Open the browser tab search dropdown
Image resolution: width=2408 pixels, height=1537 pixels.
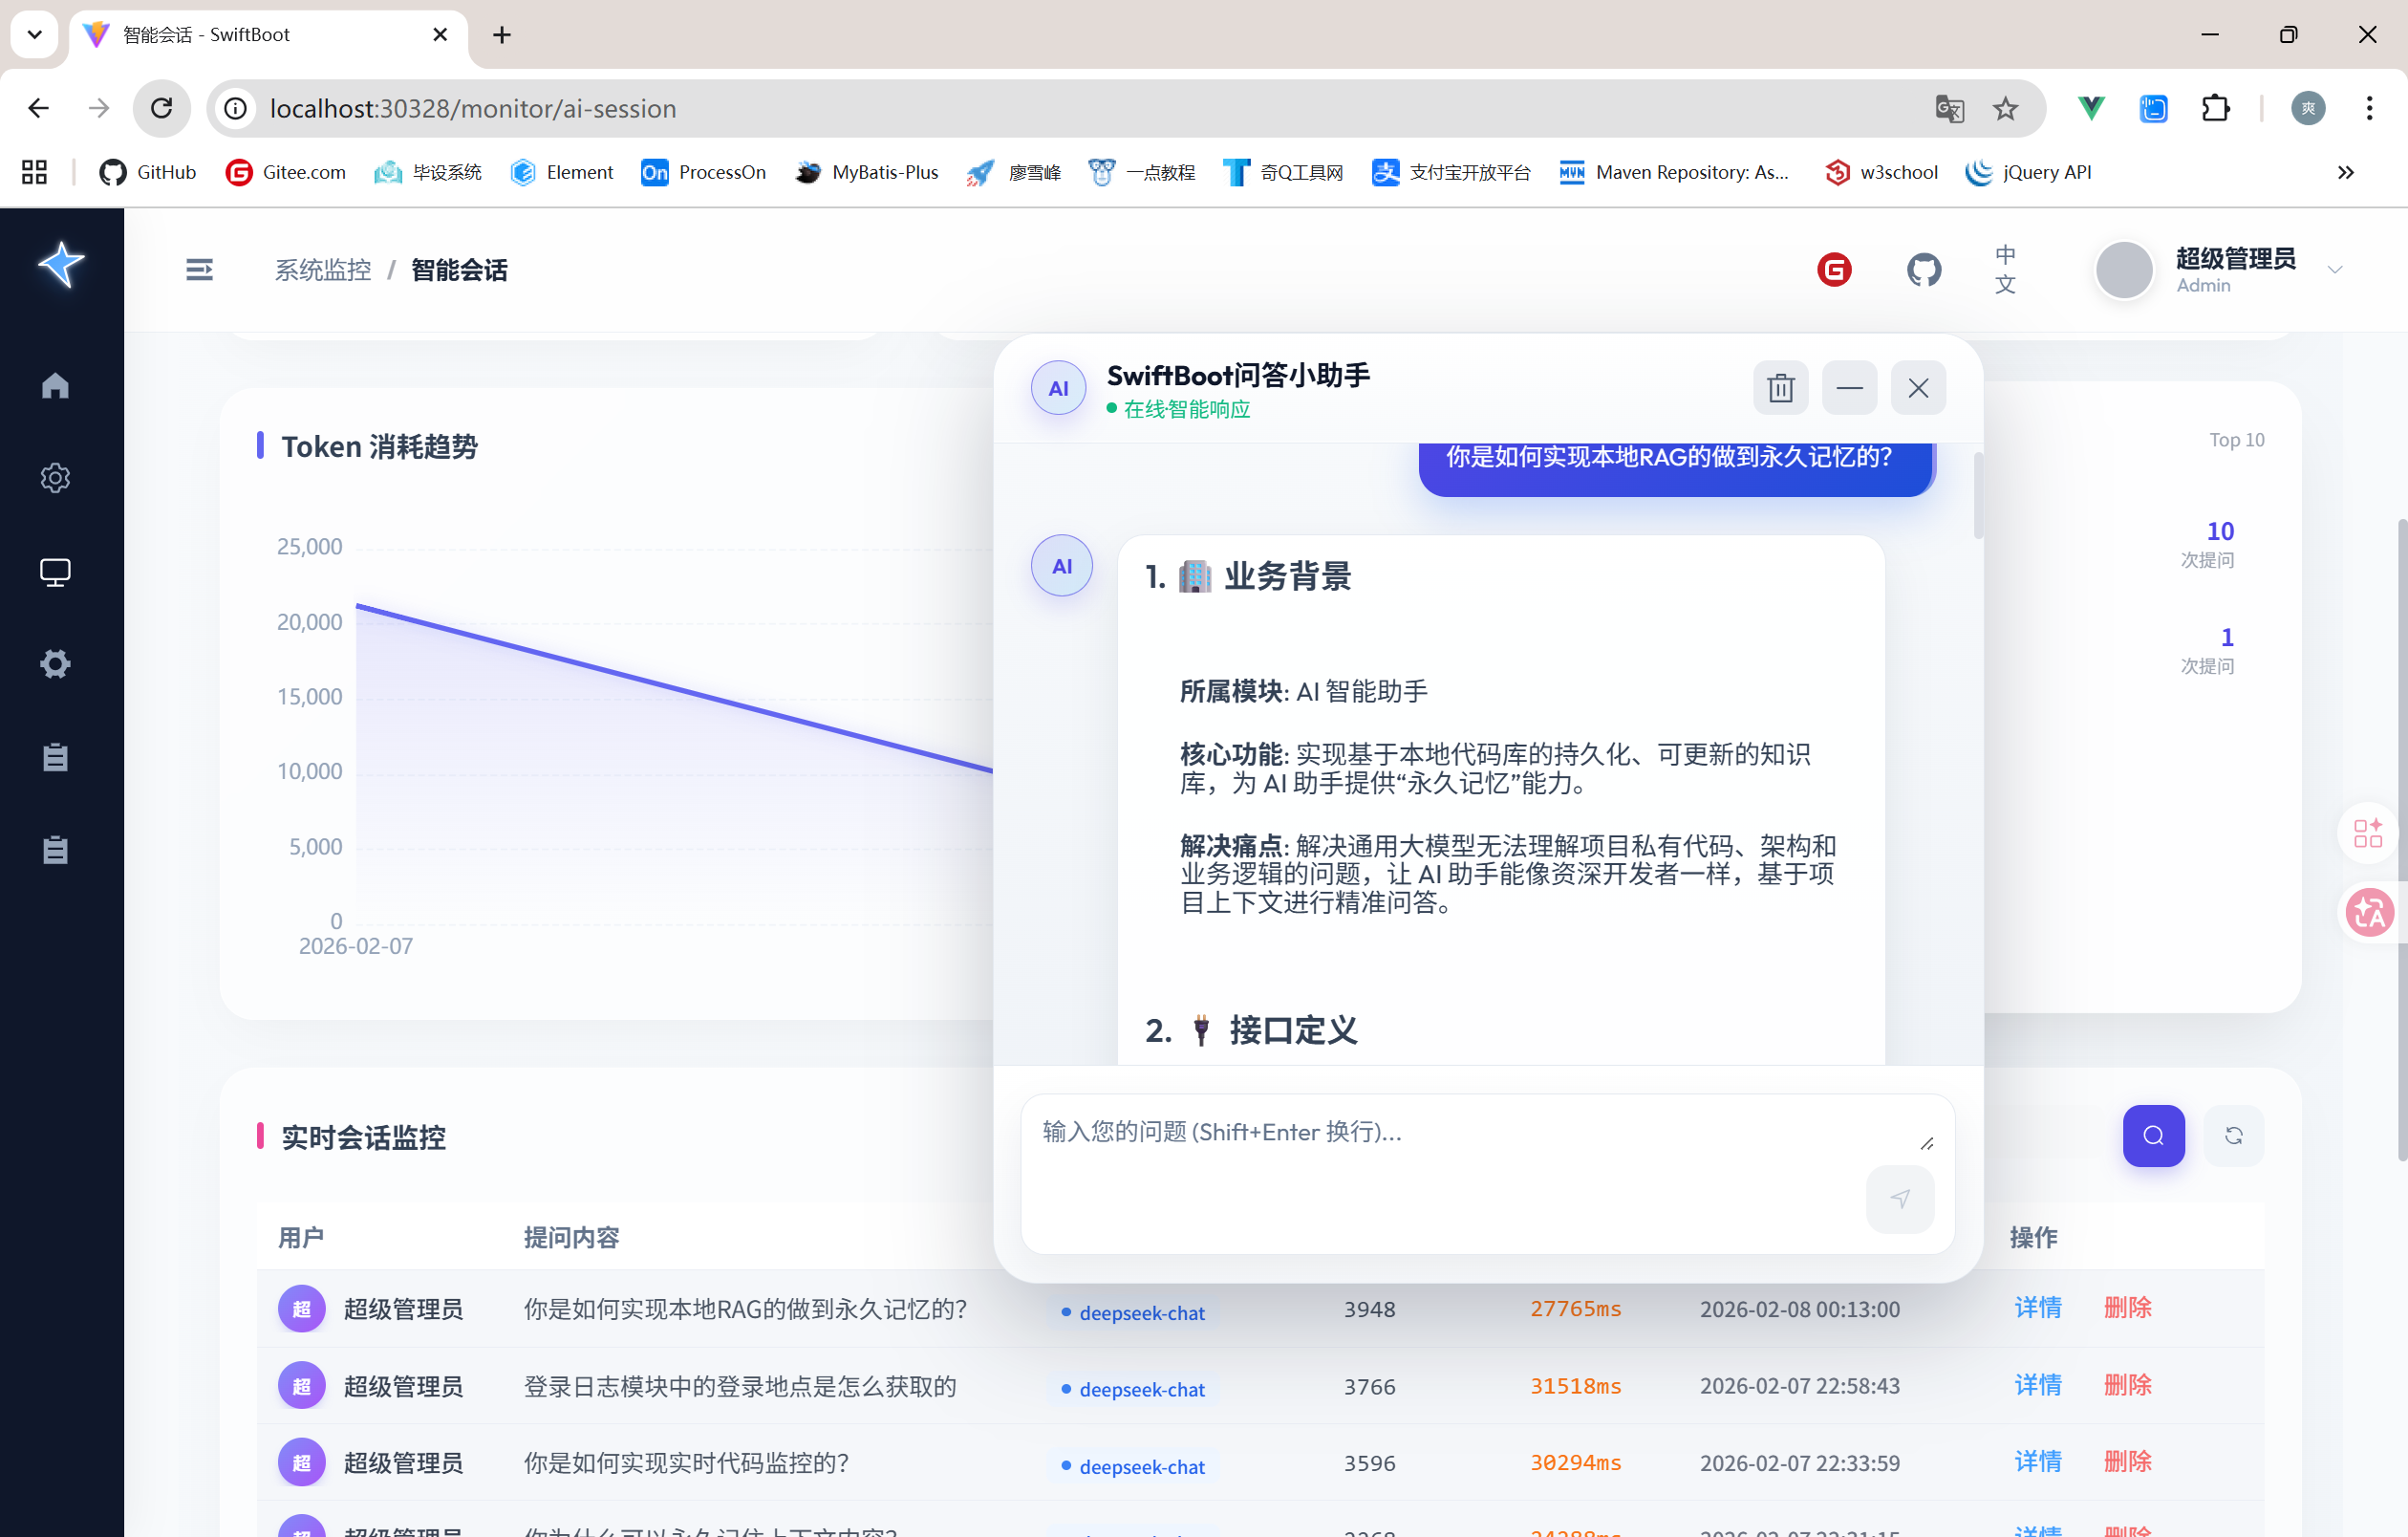[34, 34]
